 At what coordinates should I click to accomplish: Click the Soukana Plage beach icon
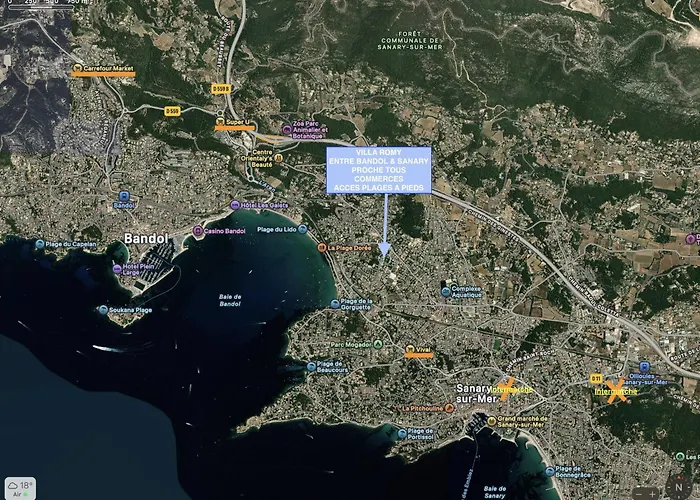point(103,310)
